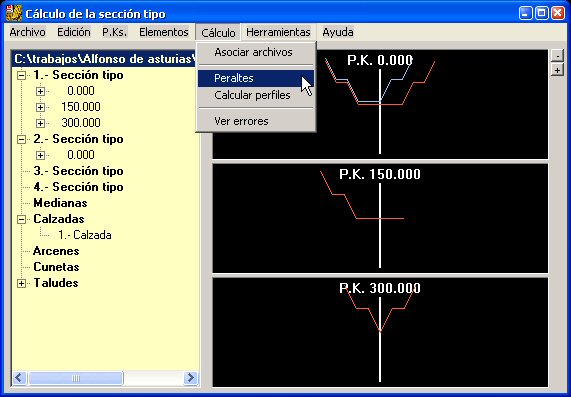Select Ver errores menu entry

tap(256, 121)
